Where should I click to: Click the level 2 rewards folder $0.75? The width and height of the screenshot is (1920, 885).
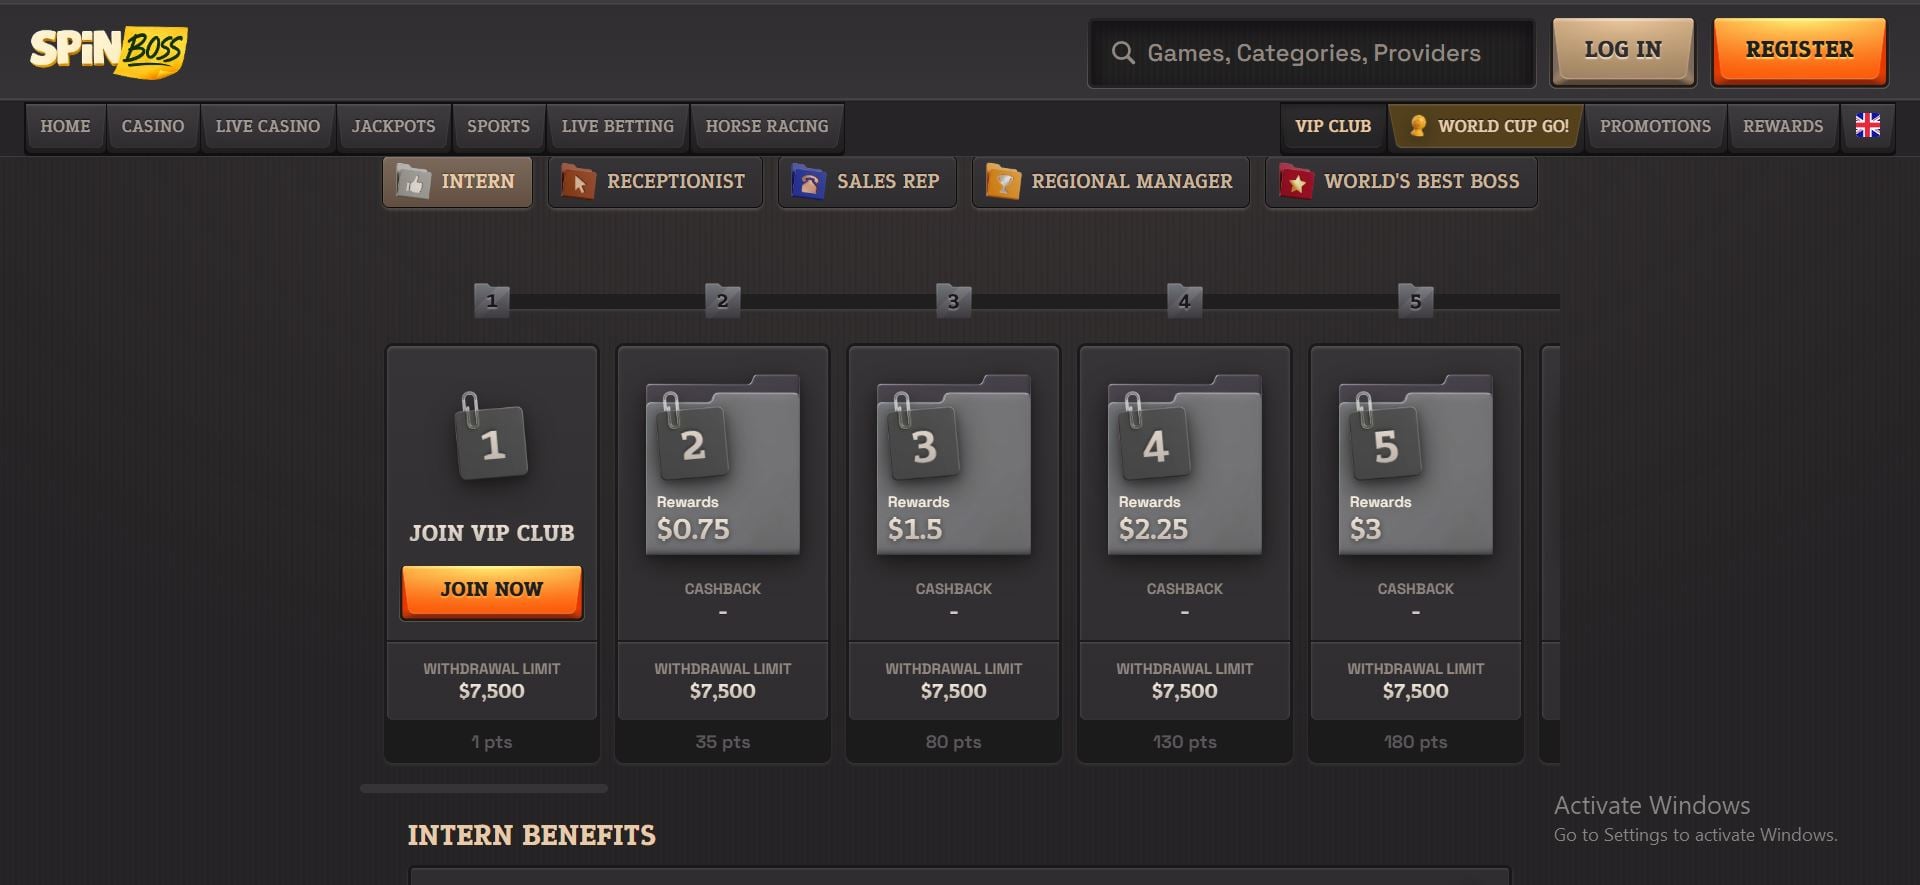pos(723,465)
